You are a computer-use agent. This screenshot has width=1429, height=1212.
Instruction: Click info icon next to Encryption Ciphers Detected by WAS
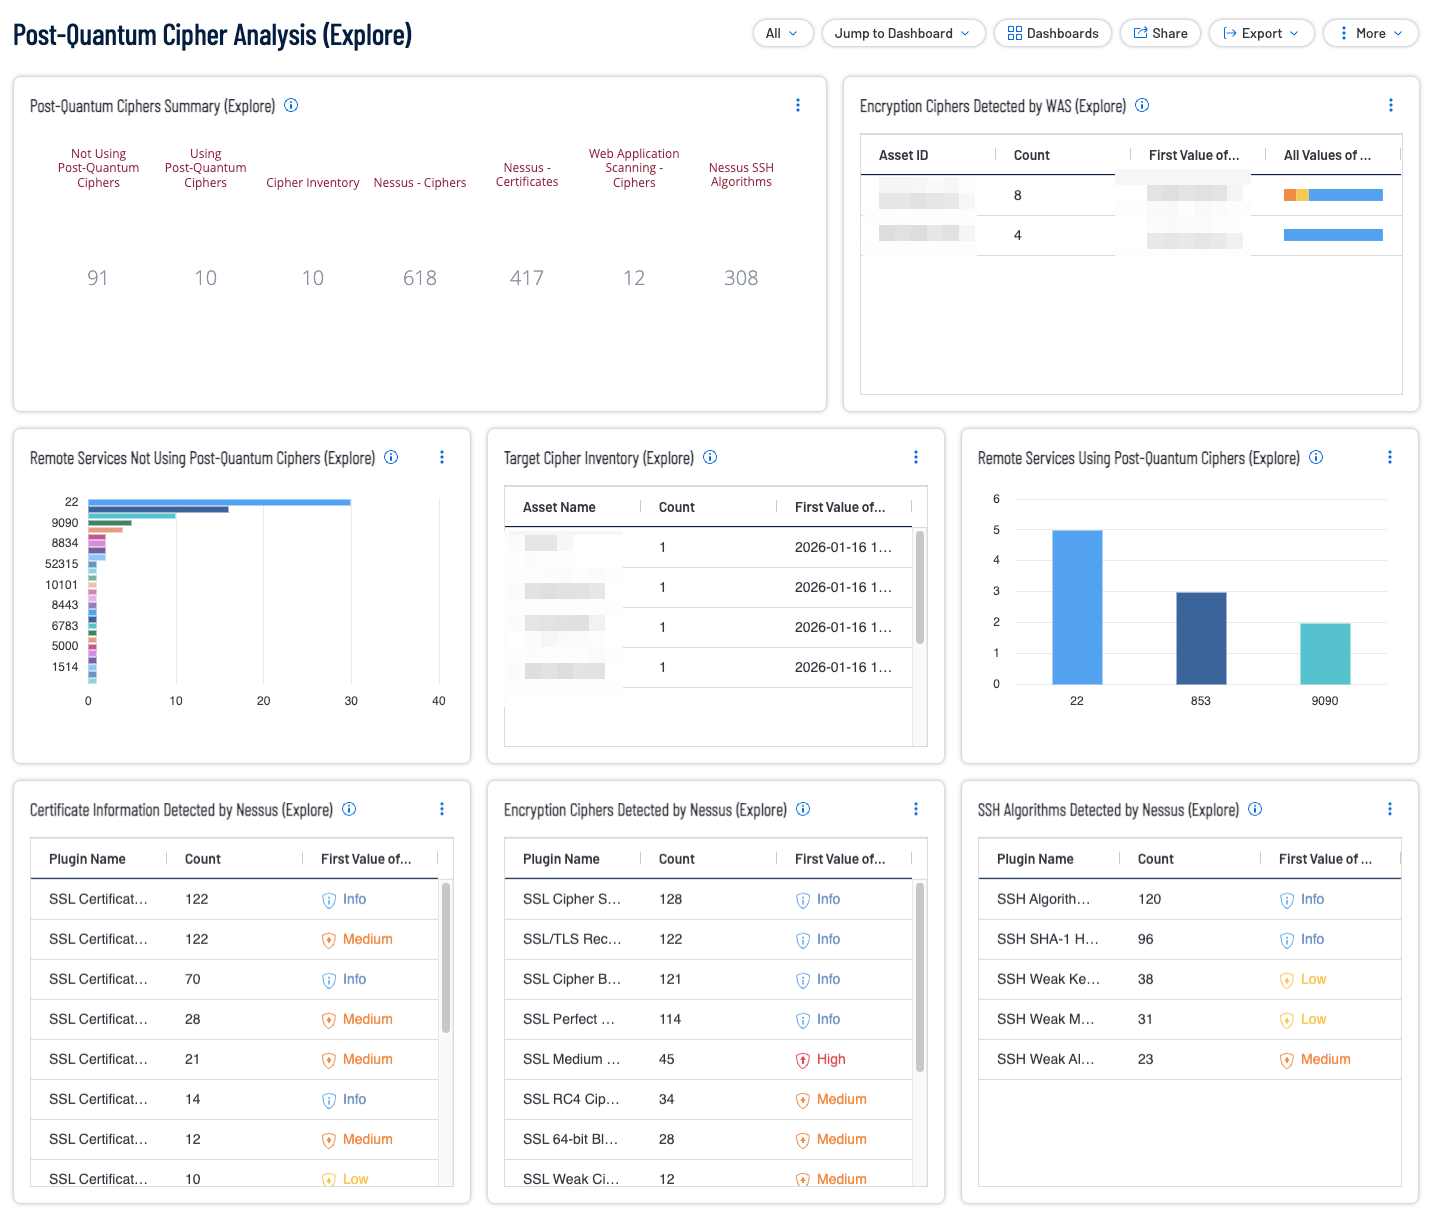[x=1142, y=105]
